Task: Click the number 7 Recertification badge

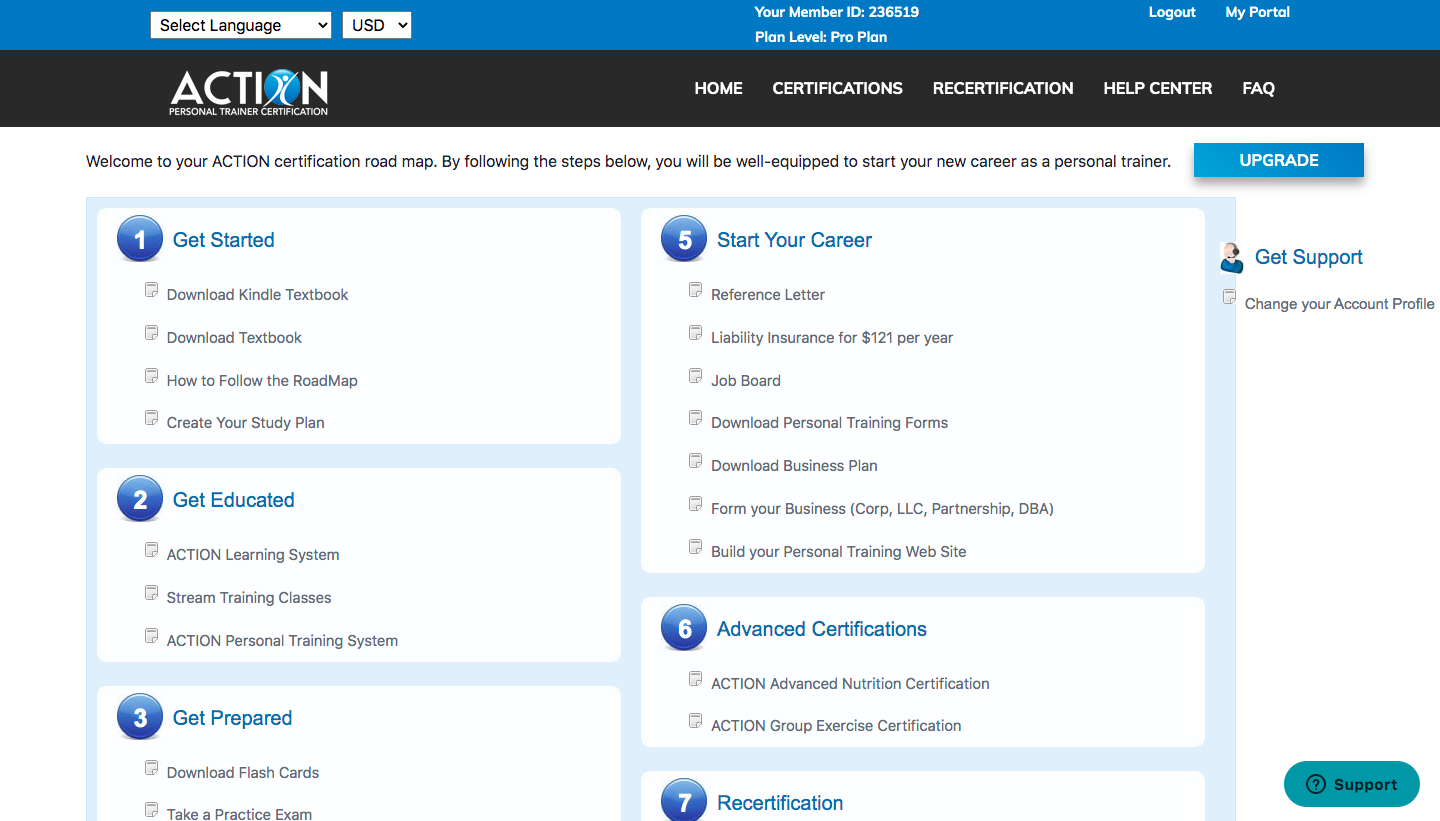Action: coord(684,802)
